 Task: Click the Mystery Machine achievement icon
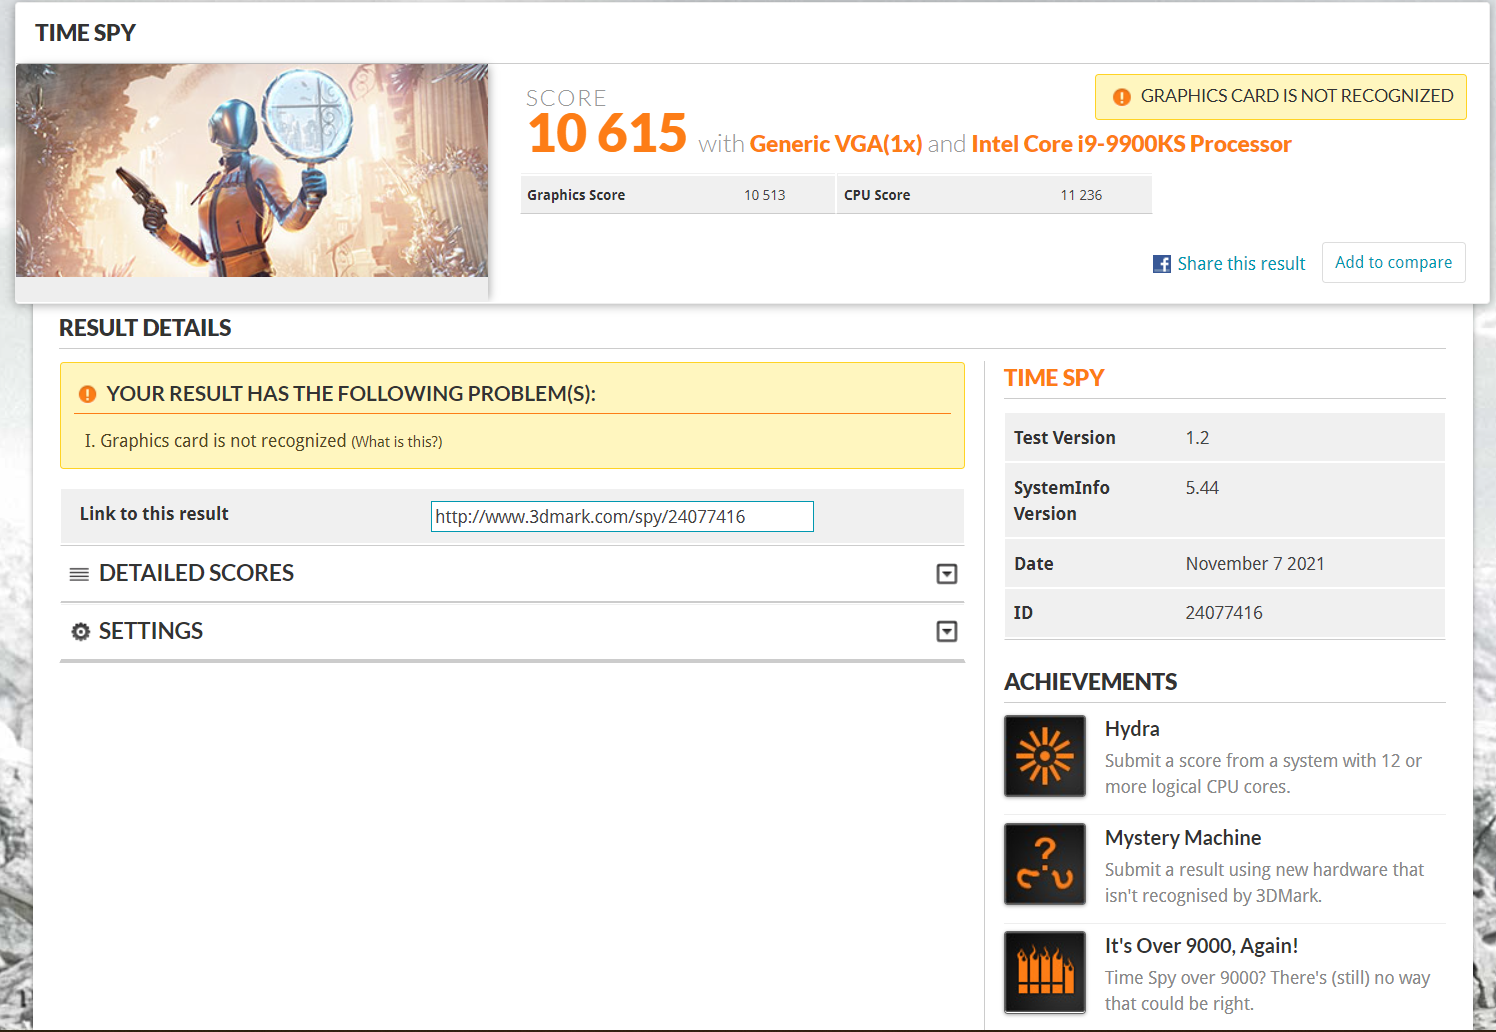point(1045,864)
